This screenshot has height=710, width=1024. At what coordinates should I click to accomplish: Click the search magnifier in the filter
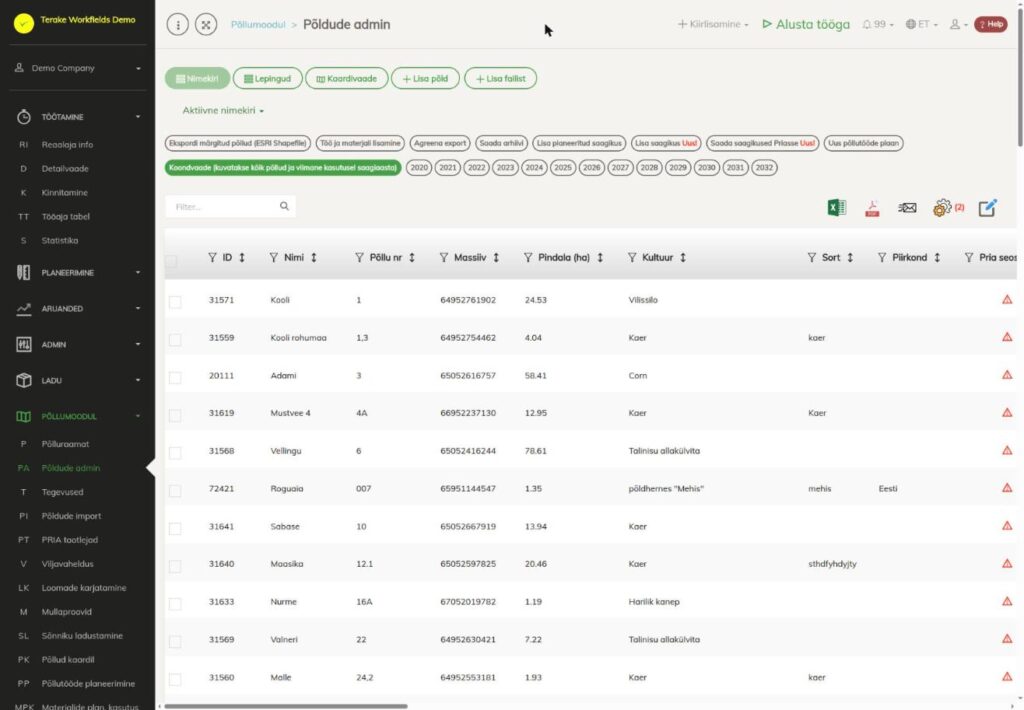(x=284, y=206)
